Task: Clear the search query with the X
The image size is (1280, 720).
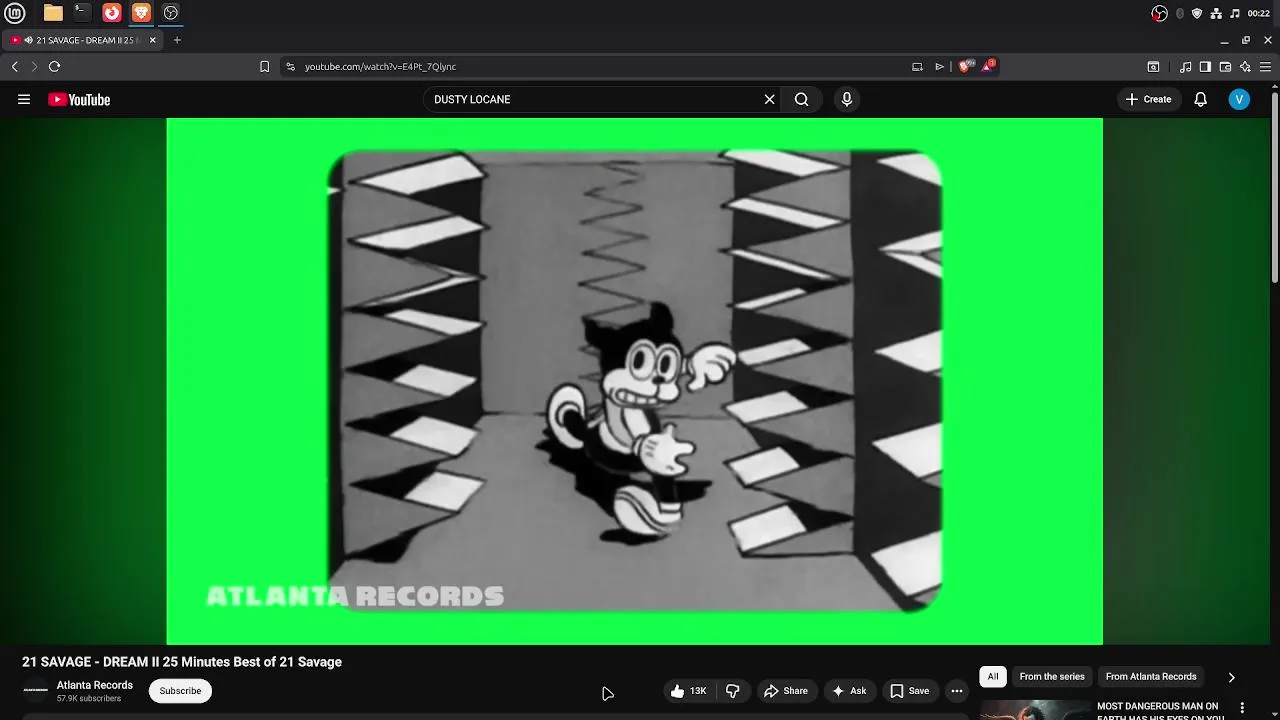Action: (x=770, y=99)
